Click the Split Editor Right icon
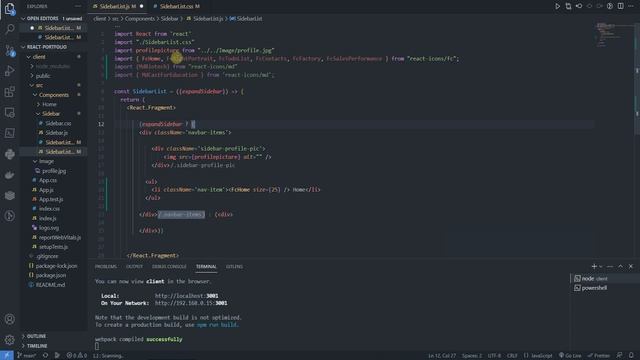 (620, 6)
